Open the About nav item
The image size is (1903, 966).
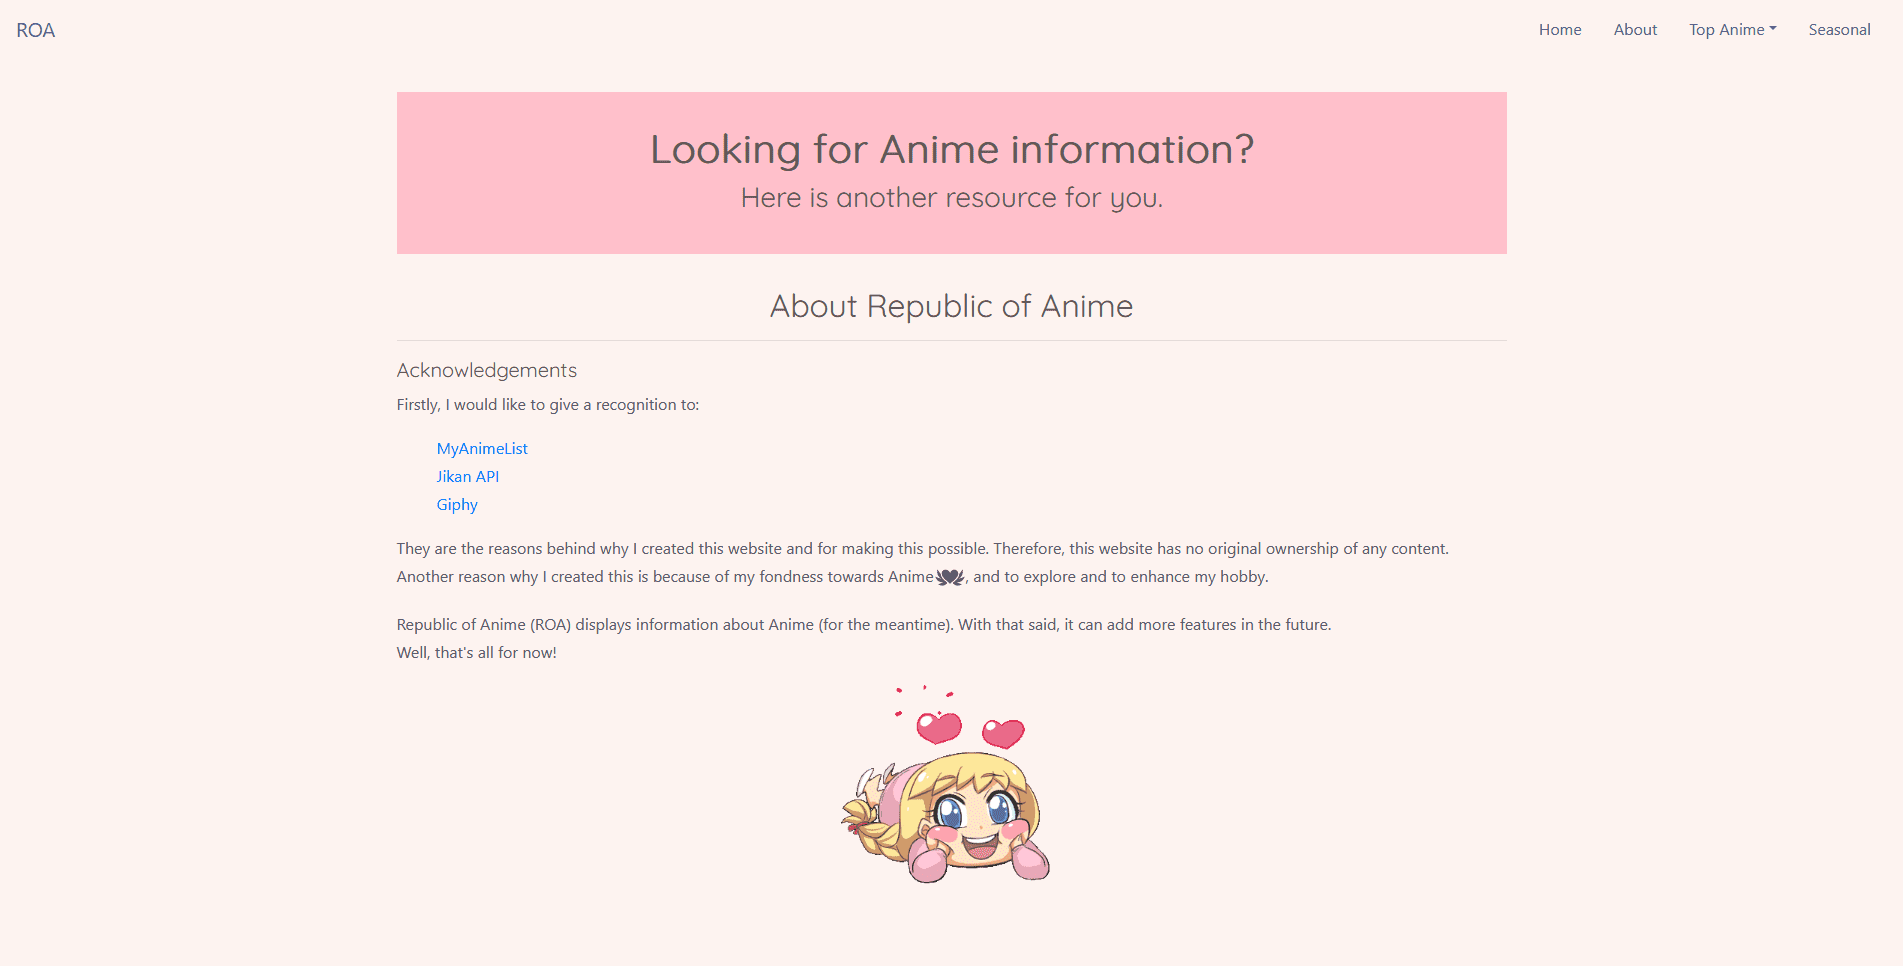[1635, 30]
